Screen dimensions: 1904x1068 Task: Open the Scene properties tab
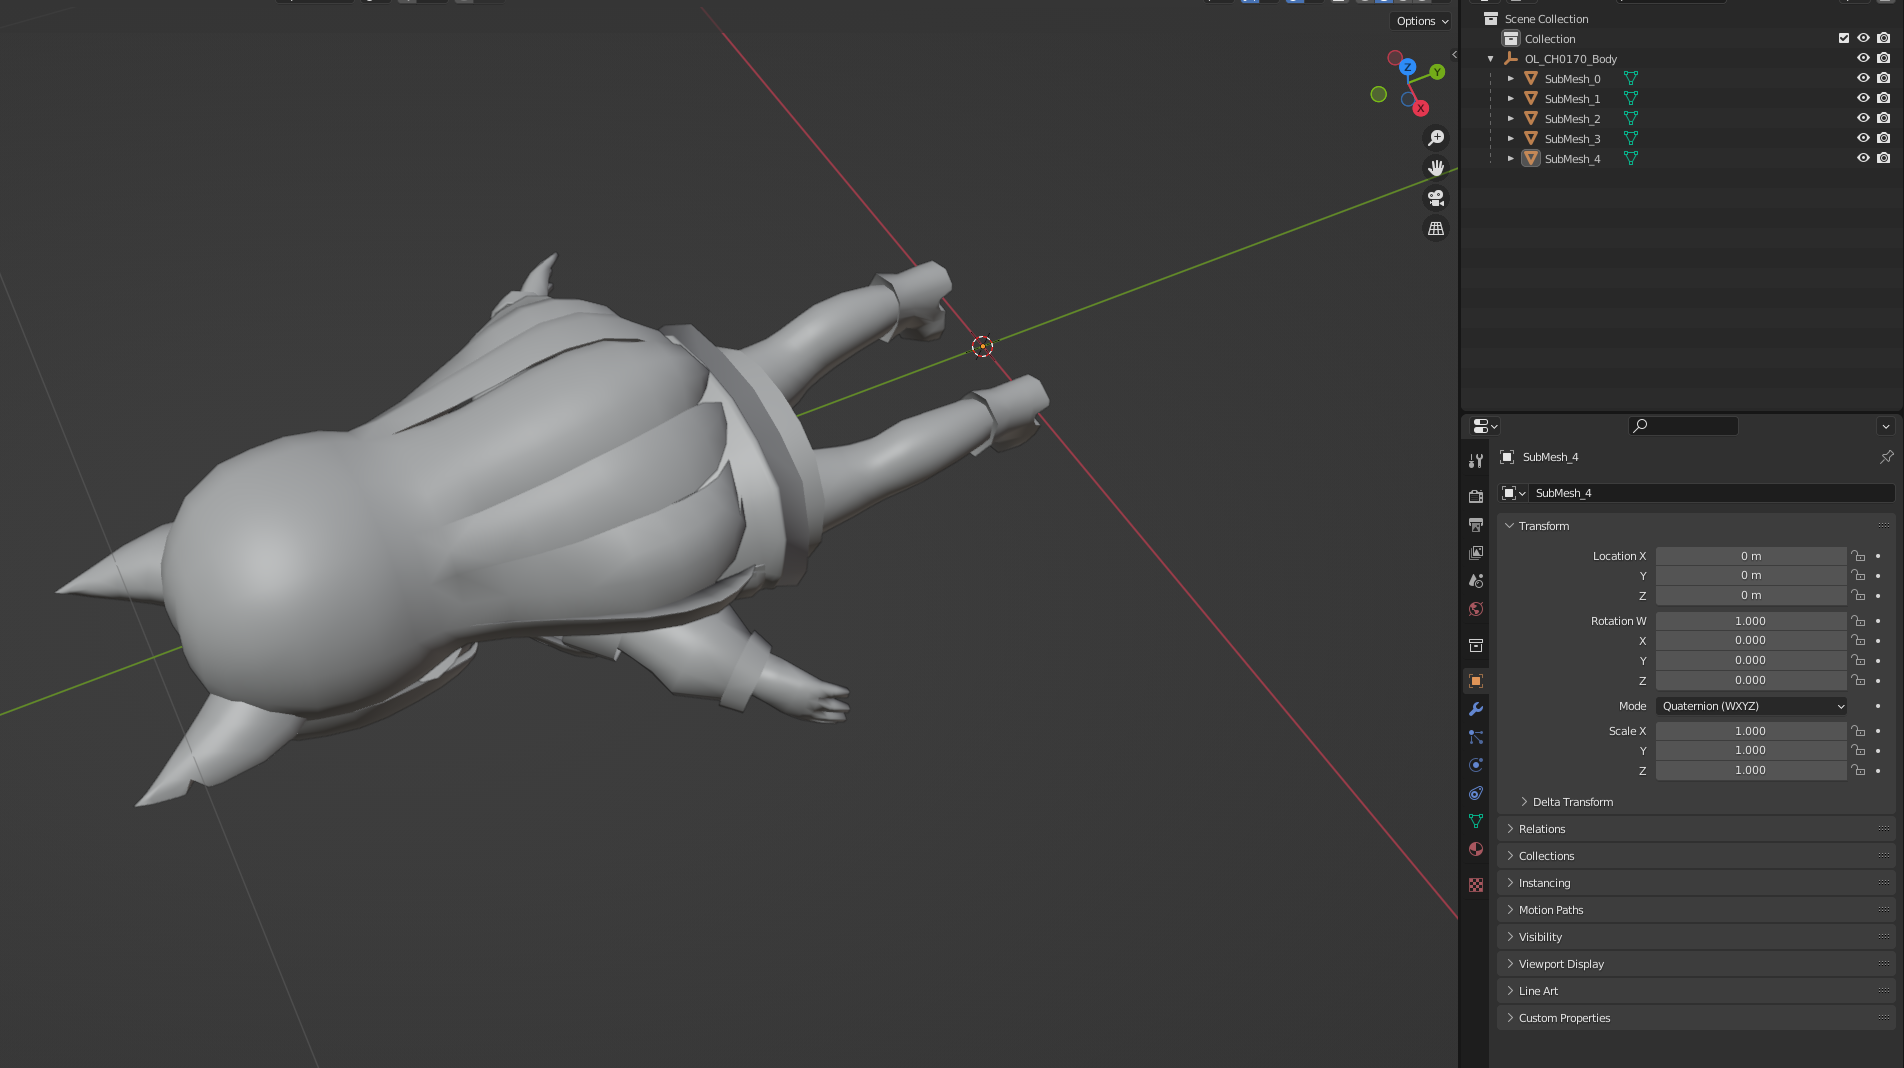coord(1476,580)
